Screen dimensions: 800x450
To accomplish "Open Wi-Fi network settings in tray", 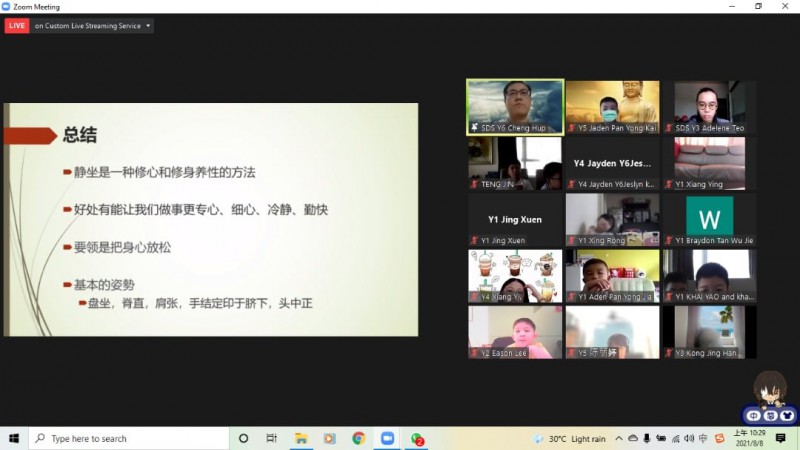I will (675, 438).
